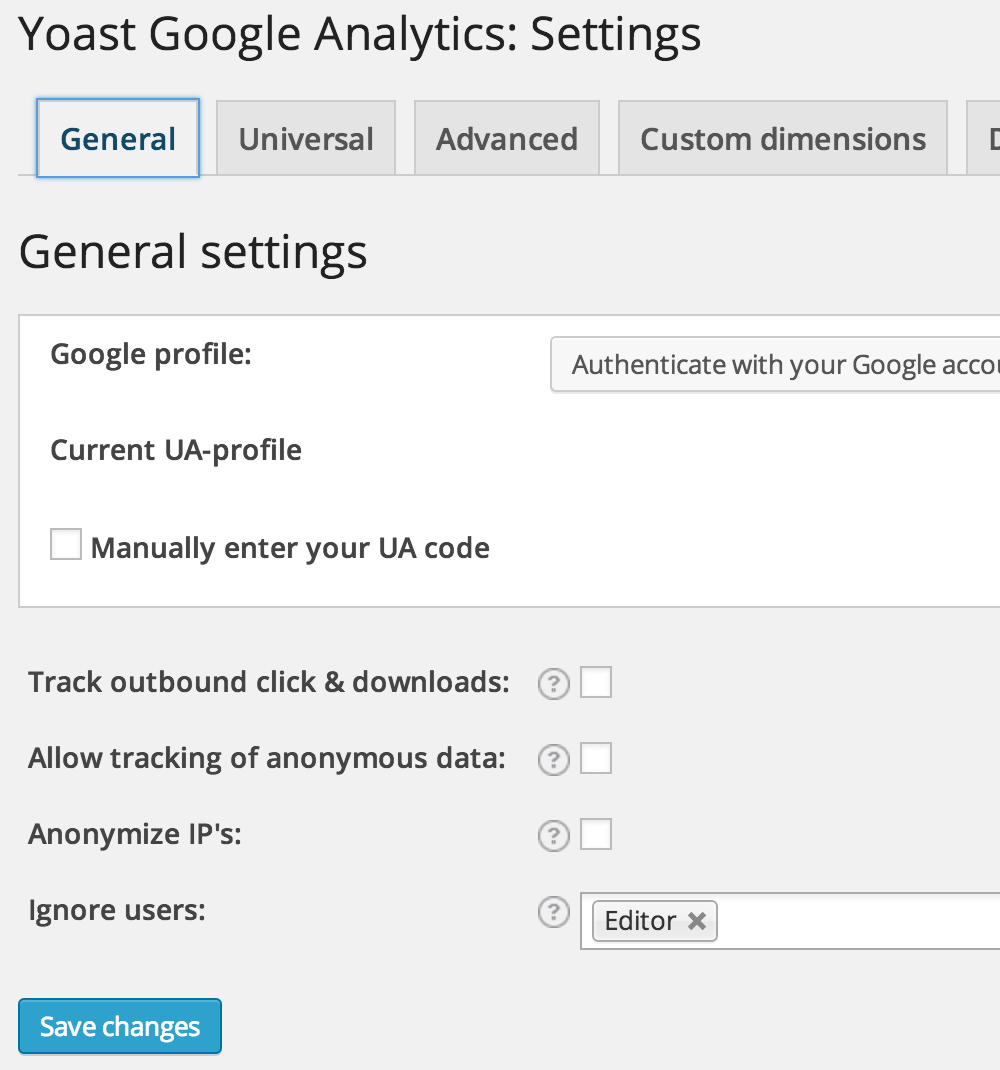Enable Allow tracking of anonymous data checkbox
Viewport: 1000px width, 1070px height.
coord(596,758)
